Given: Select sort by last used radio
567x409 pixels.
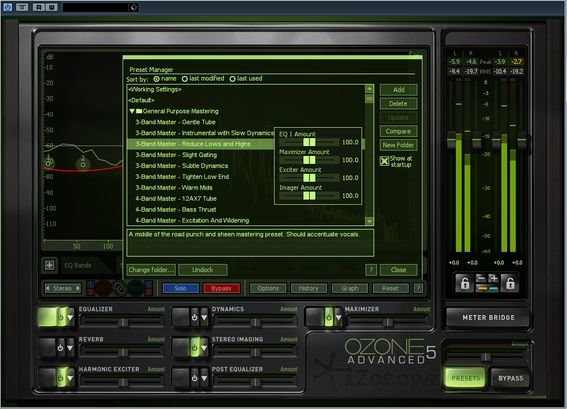Looking at the screenshot, I should (232, 79).
